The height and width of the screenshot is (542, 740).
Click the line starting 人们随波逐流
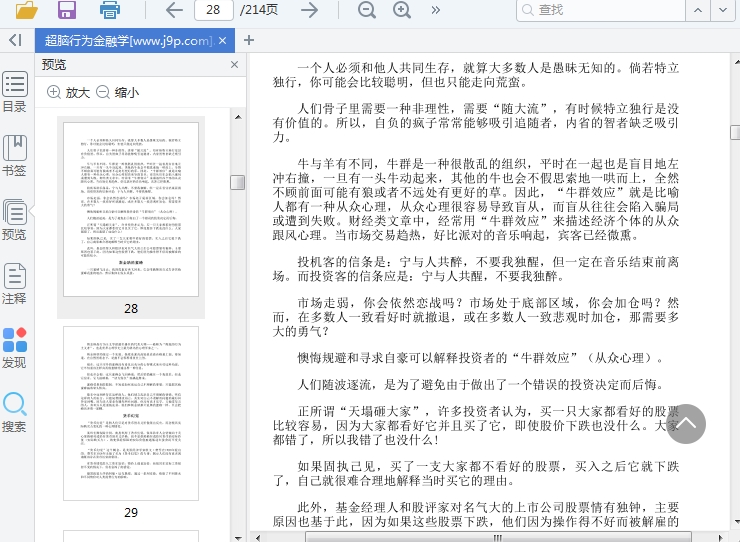tap(480, 385)
